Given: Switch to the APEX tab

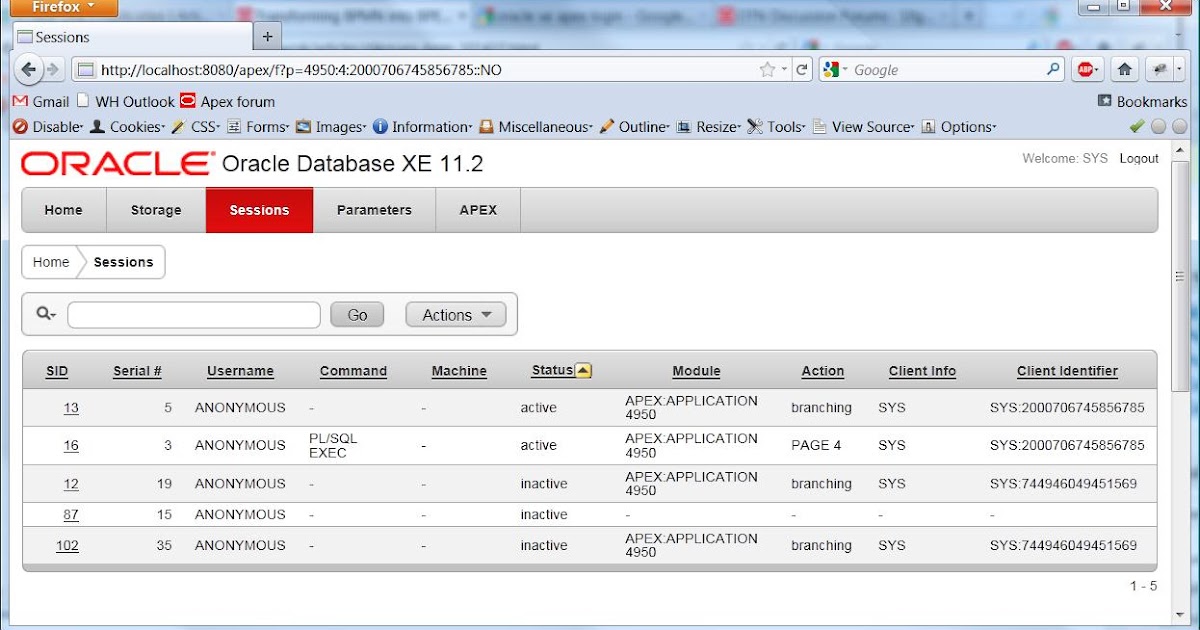Looking at the screenshot, I should (478, 210).
